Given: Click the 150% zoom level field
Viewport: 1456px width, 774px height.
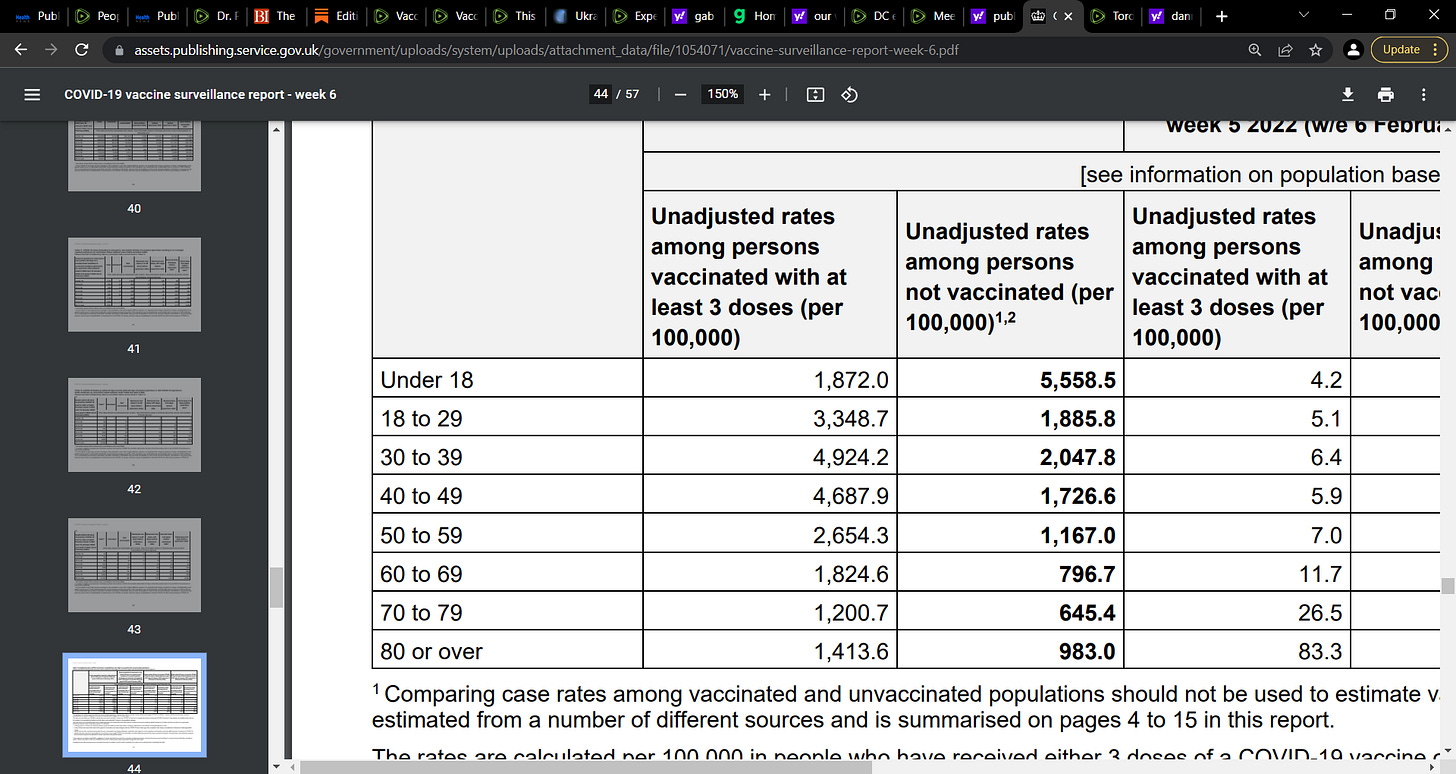Looking at the screenshot, I should coord(723,94).
